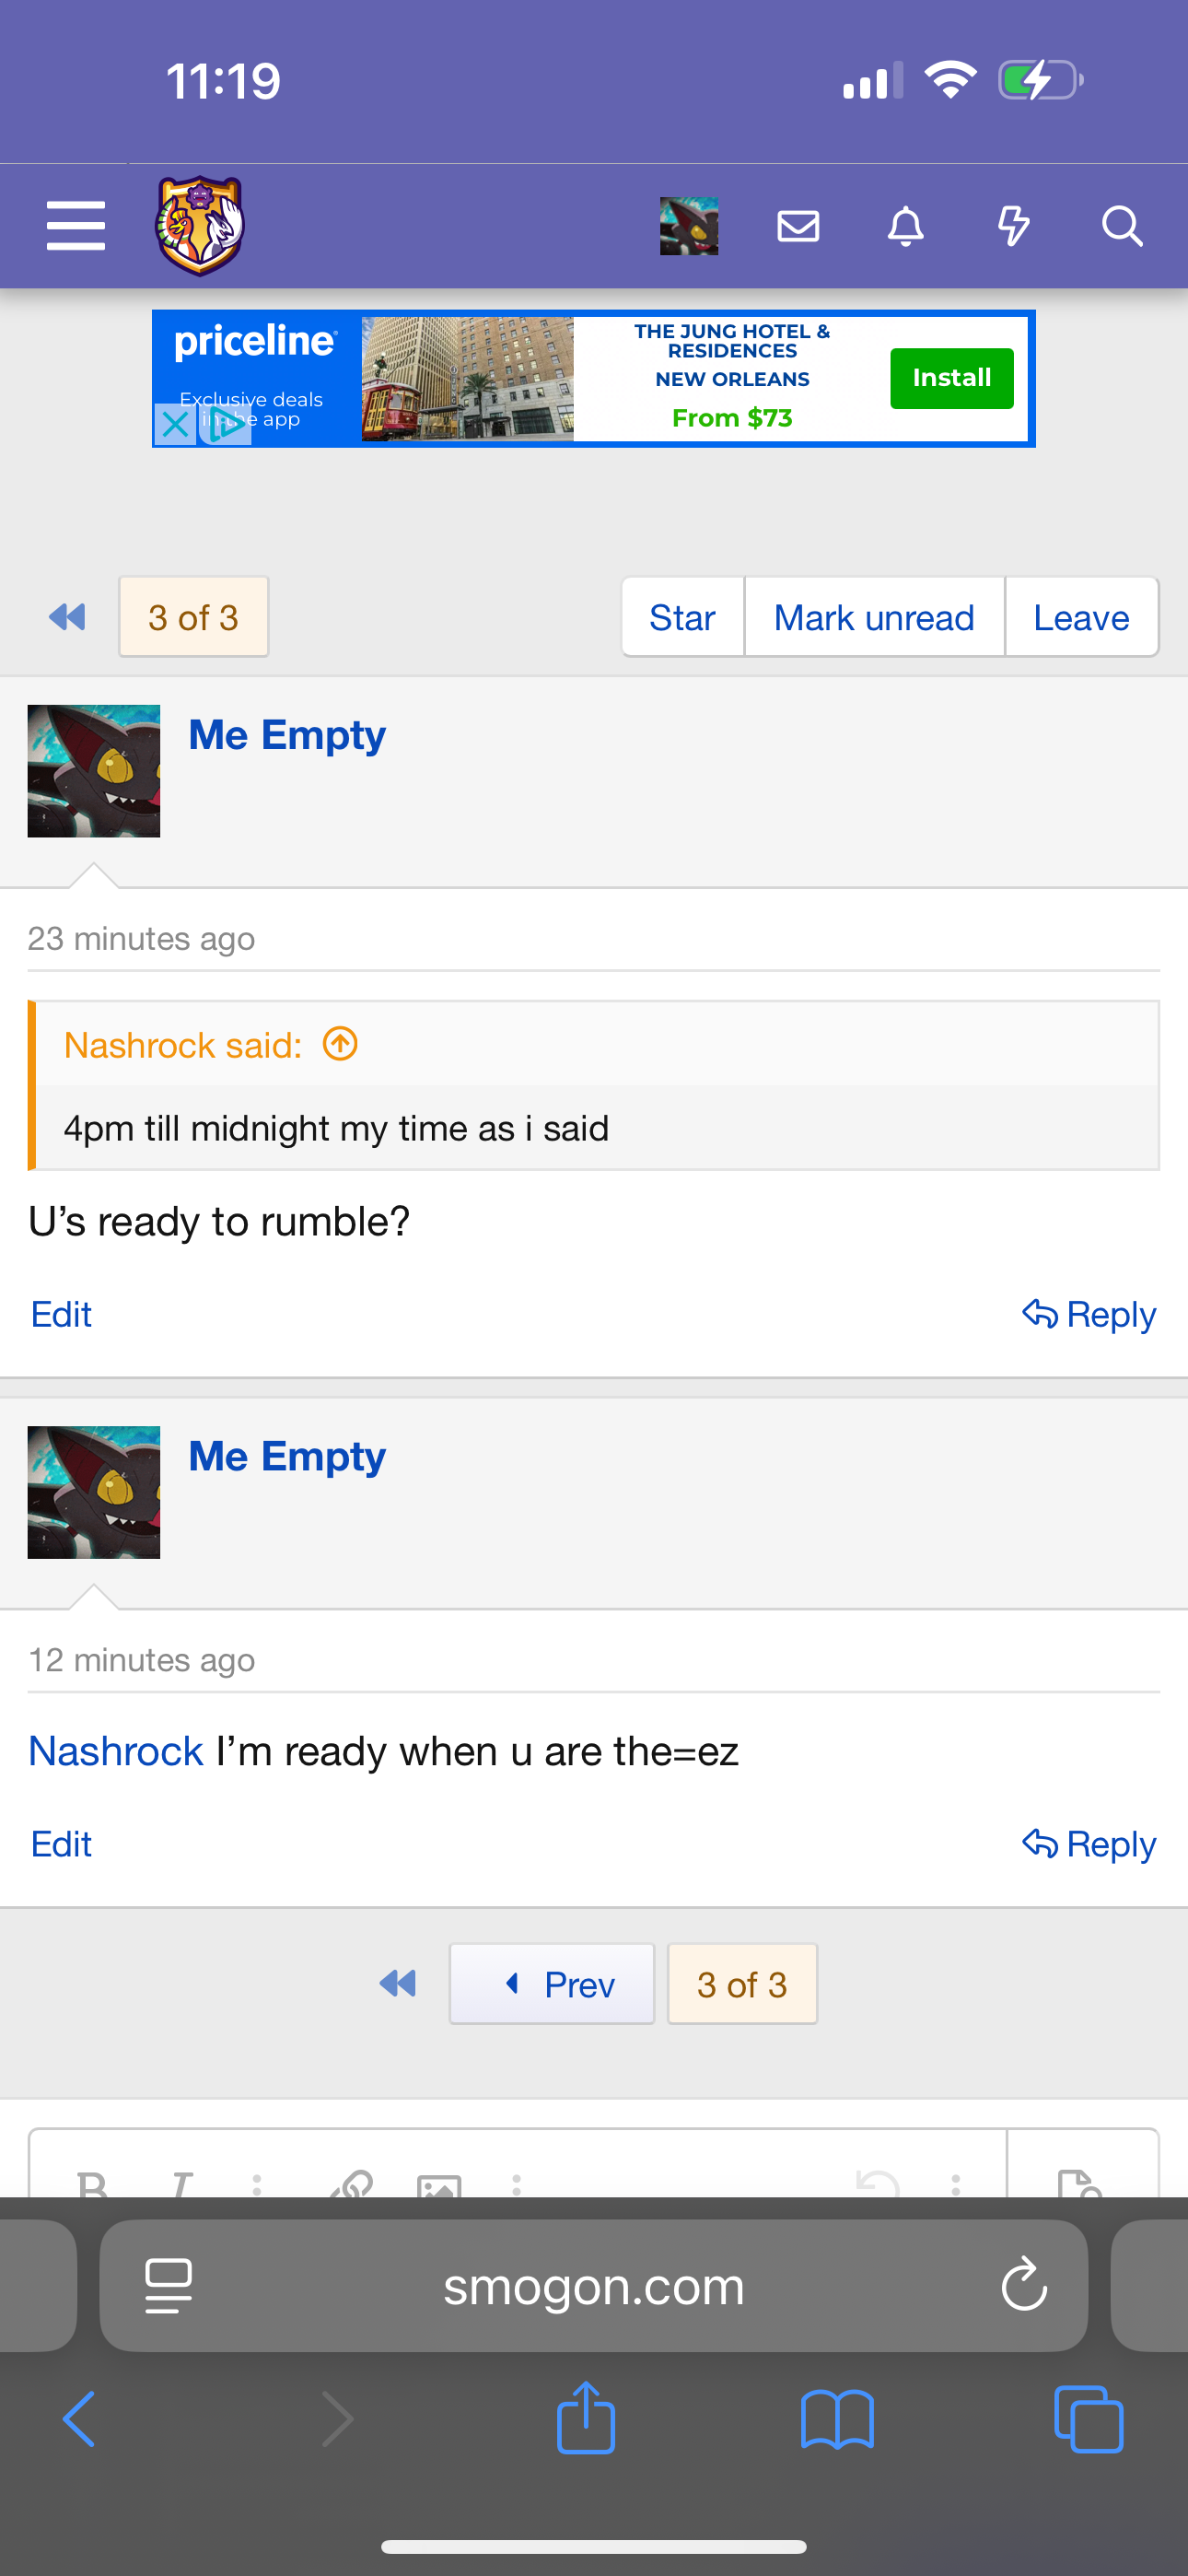Screen dimensions: 1188x2576
Task: Open the Safari bookmarks icon
Action: [837, 2420]
